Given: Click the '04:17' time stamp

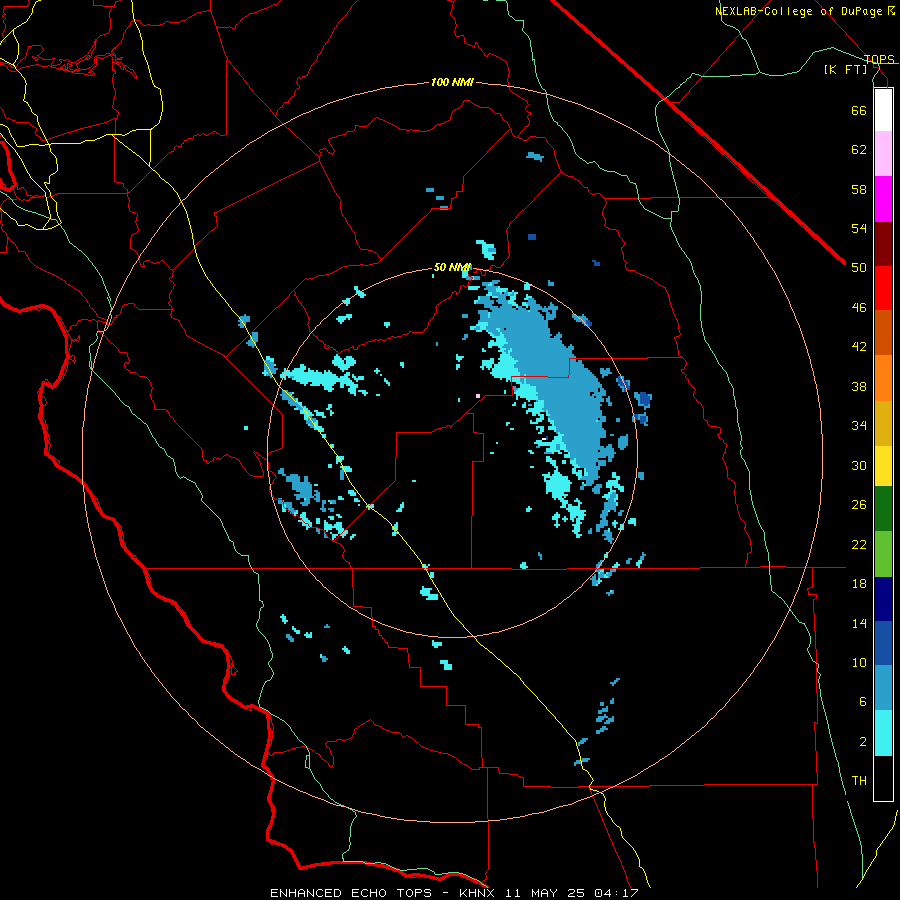Looking at the screenshot, I should tap(616, 893).
